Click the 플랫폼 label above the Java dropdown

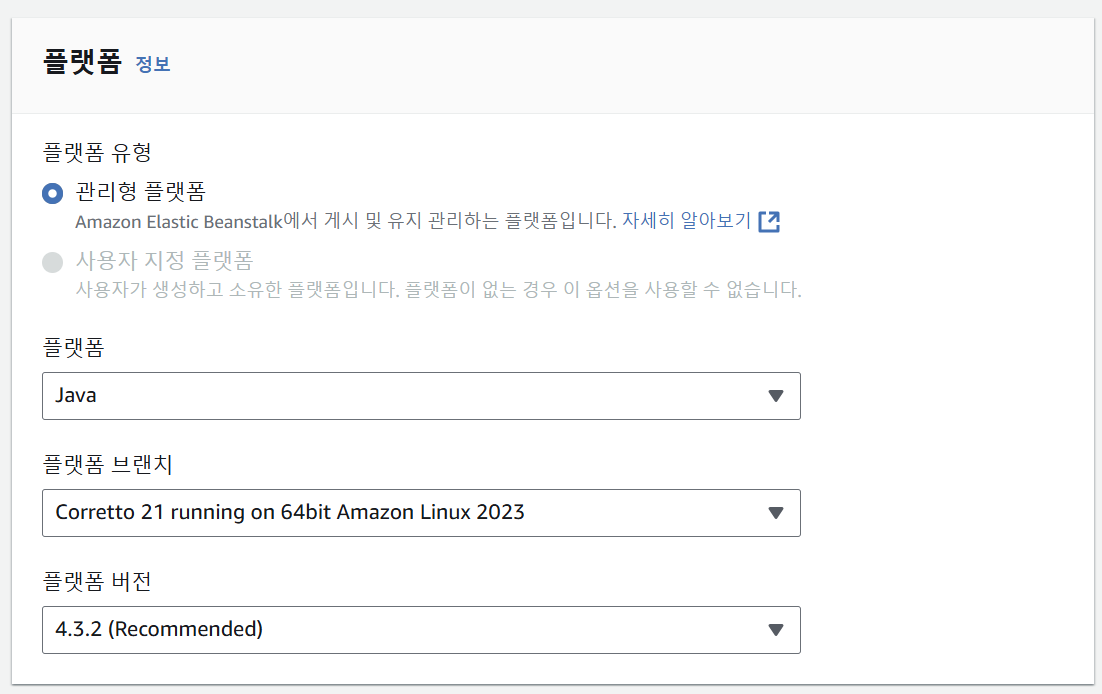click(x=73, y=348)
